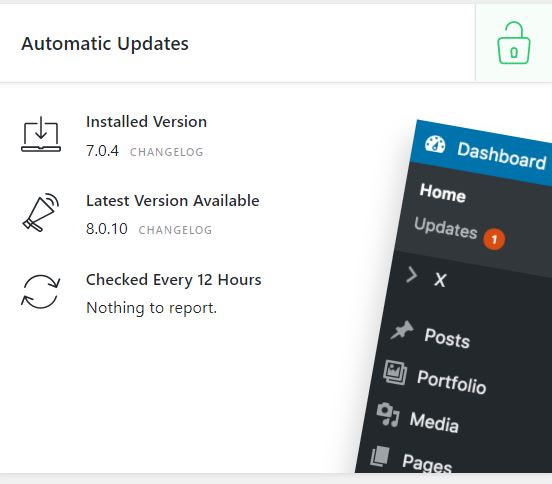Click the Pages stacked-sheets icon

coord(380,456)
